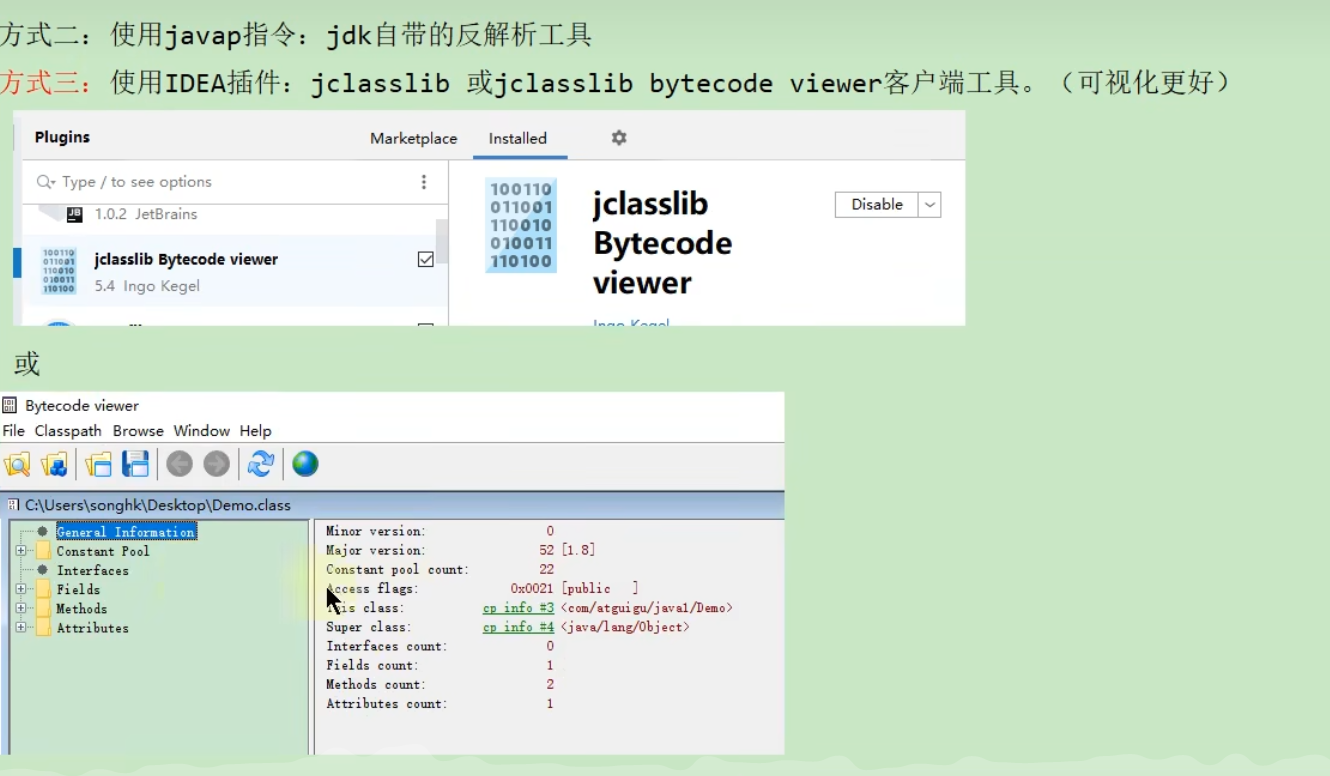
Task: Click the com/atguigu/java1/Demo class name text
Action: click(x=647, y=608)
